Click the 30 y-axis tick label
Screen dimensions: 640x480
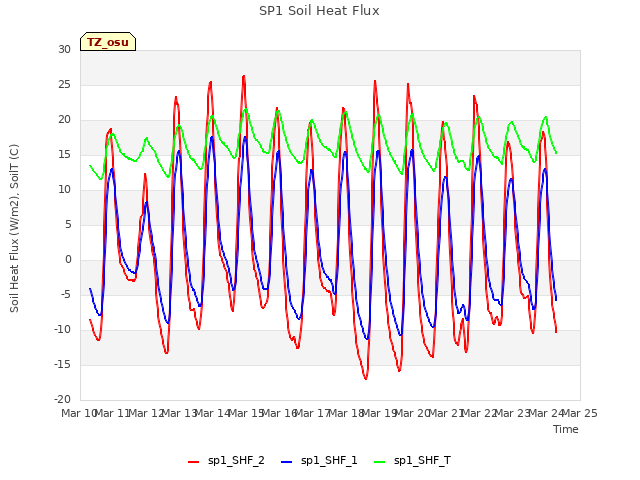coord(64,49)
